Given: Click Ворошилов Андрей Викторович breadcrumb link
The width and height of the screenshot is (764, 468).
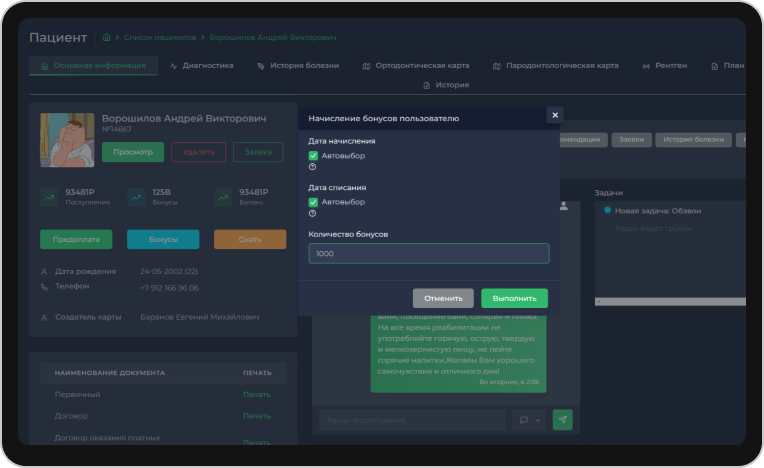Looking at the screenshot, I should 273,37.
